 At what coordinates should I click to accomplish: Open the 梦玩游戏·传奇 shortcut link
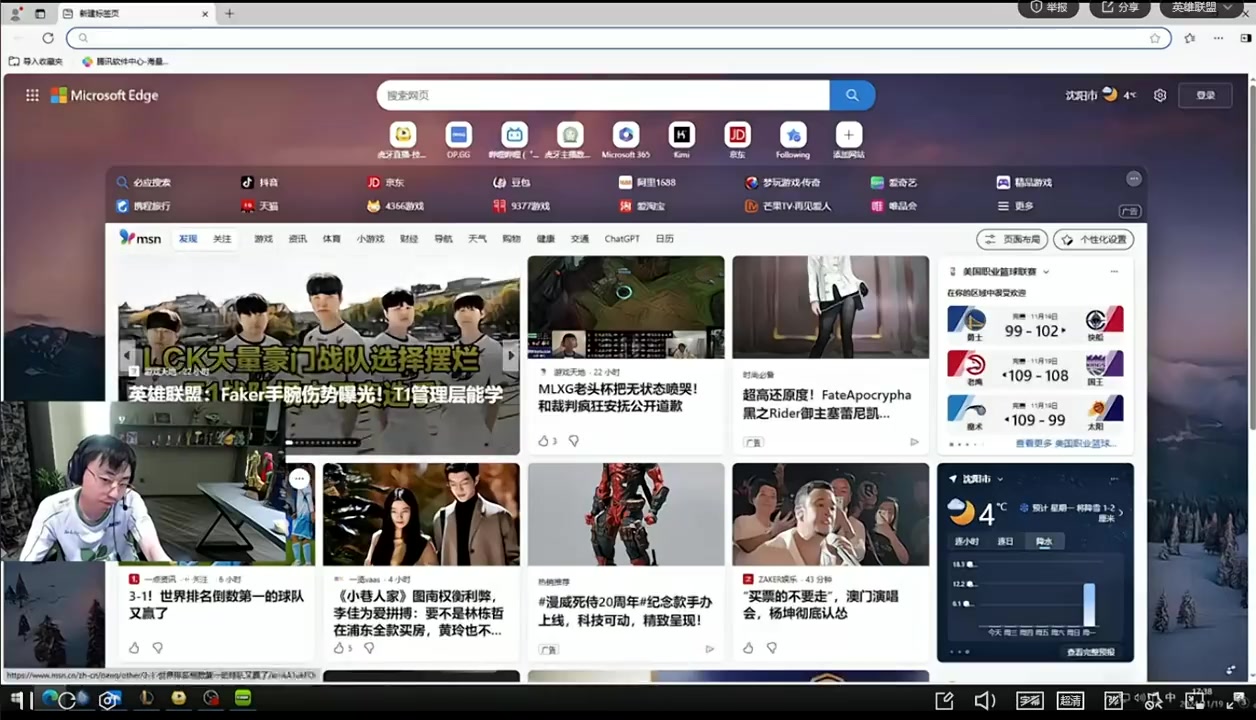783,182
